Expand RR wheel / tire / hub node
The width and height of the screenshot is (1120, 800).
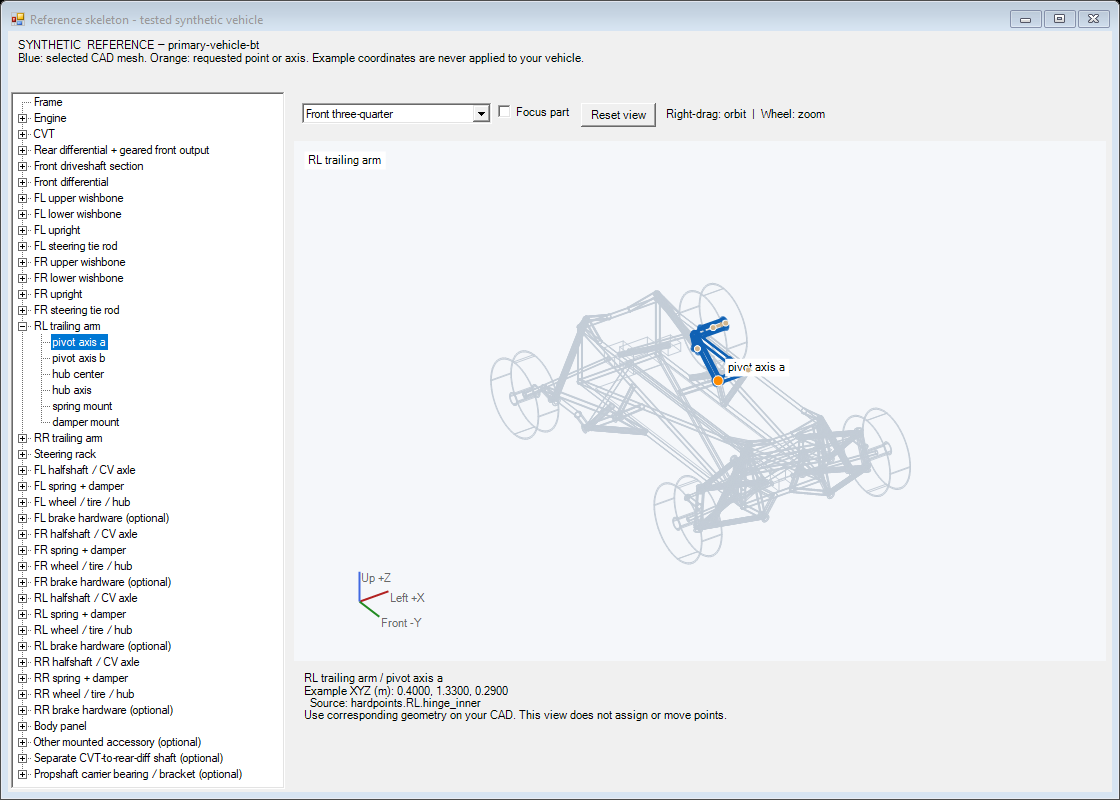(x=23, y=694)
